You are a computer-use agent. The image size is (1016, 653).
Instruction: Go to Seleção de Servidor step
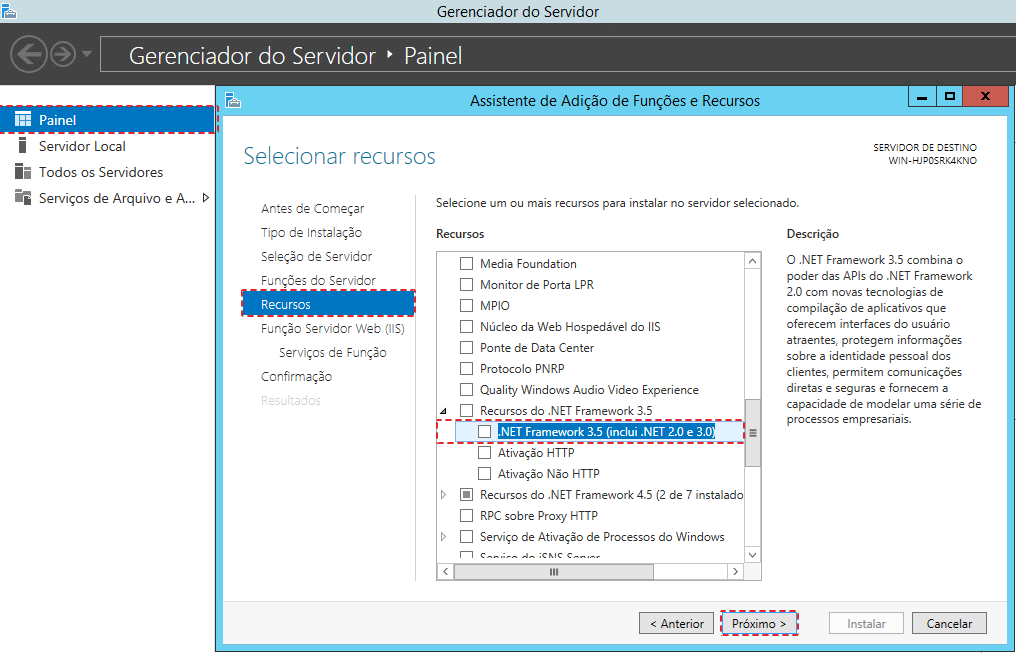316,257
